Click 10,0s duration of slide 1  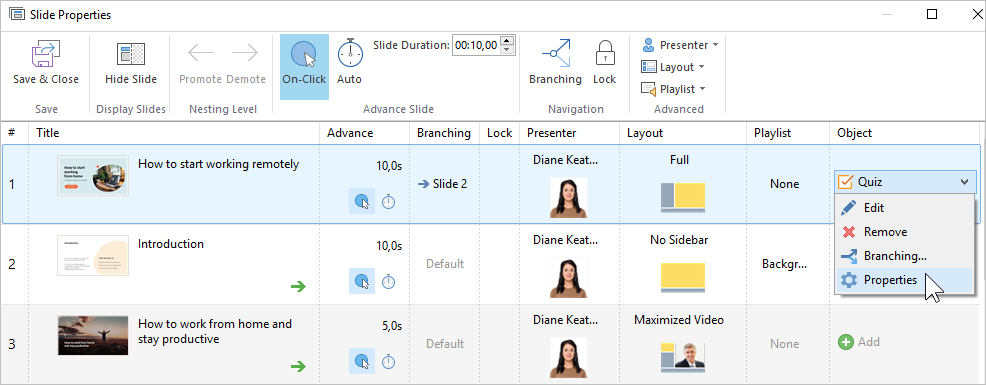(x=389, y=166)
